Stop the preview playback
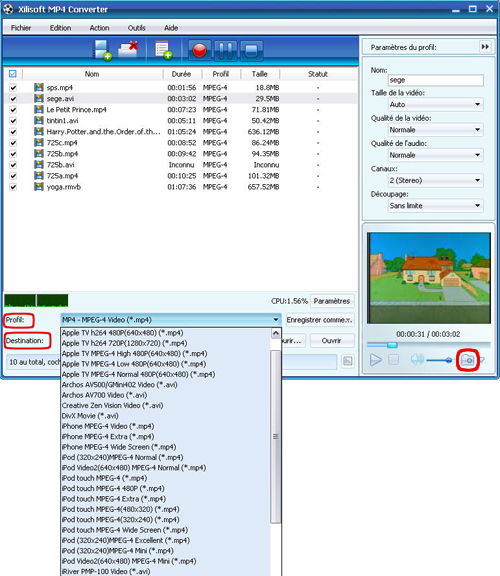 click(x=393, y=360)
